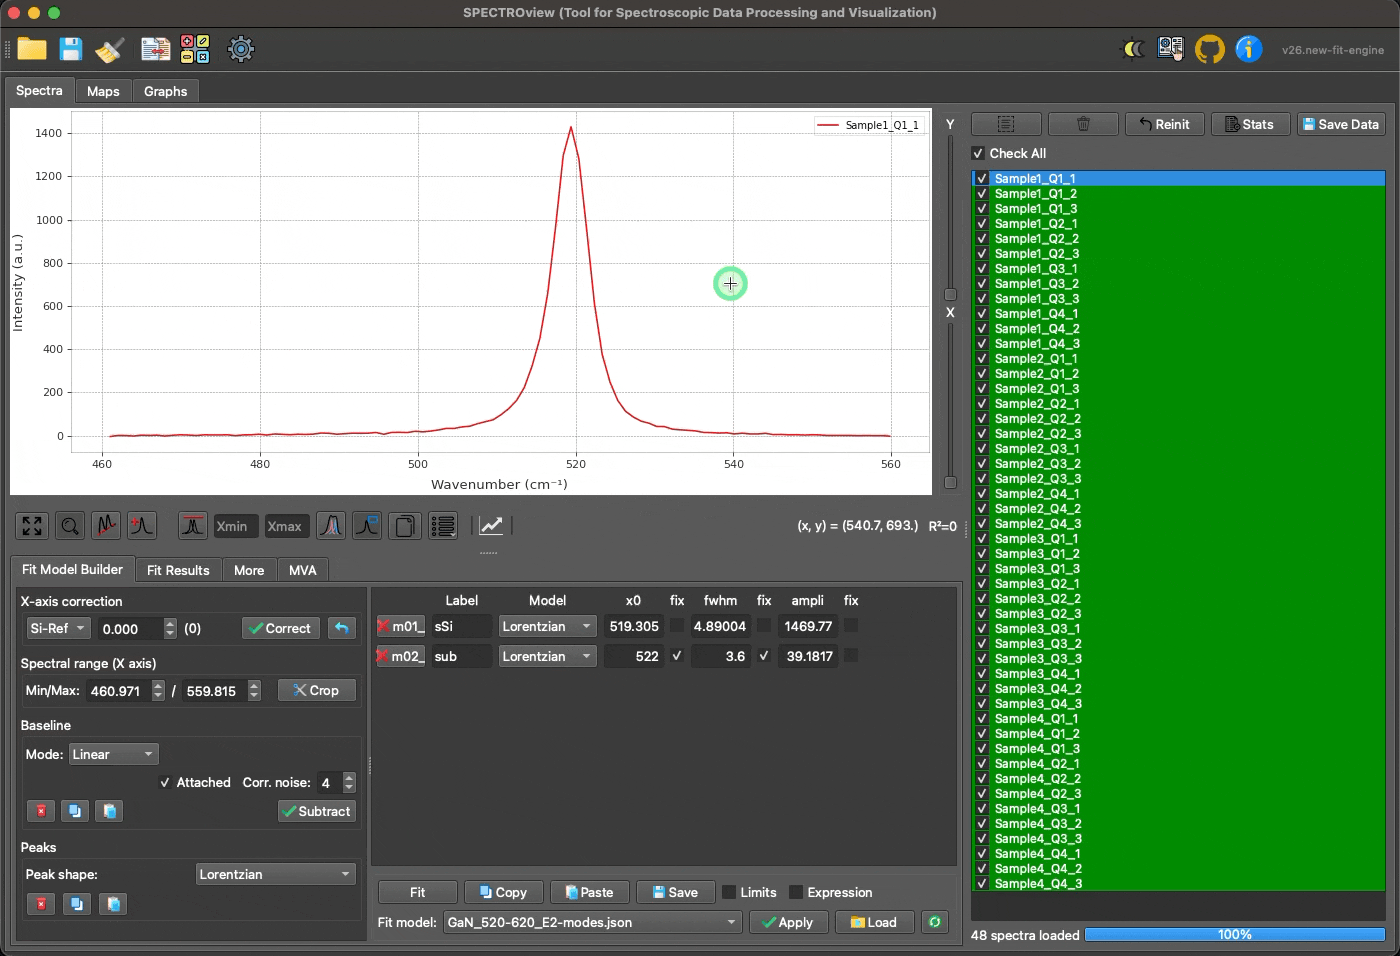The image size is (1400, 956).
Task: Delete baseline with red trash icon under Subtract row
Action: [x=40, y=811]
